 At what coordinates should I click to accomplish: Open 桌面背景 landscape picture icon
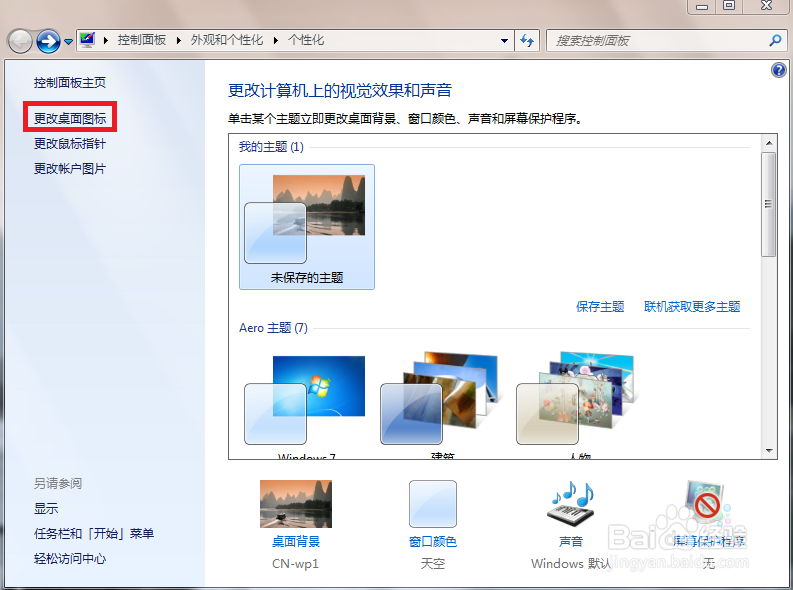coord(296,504)
